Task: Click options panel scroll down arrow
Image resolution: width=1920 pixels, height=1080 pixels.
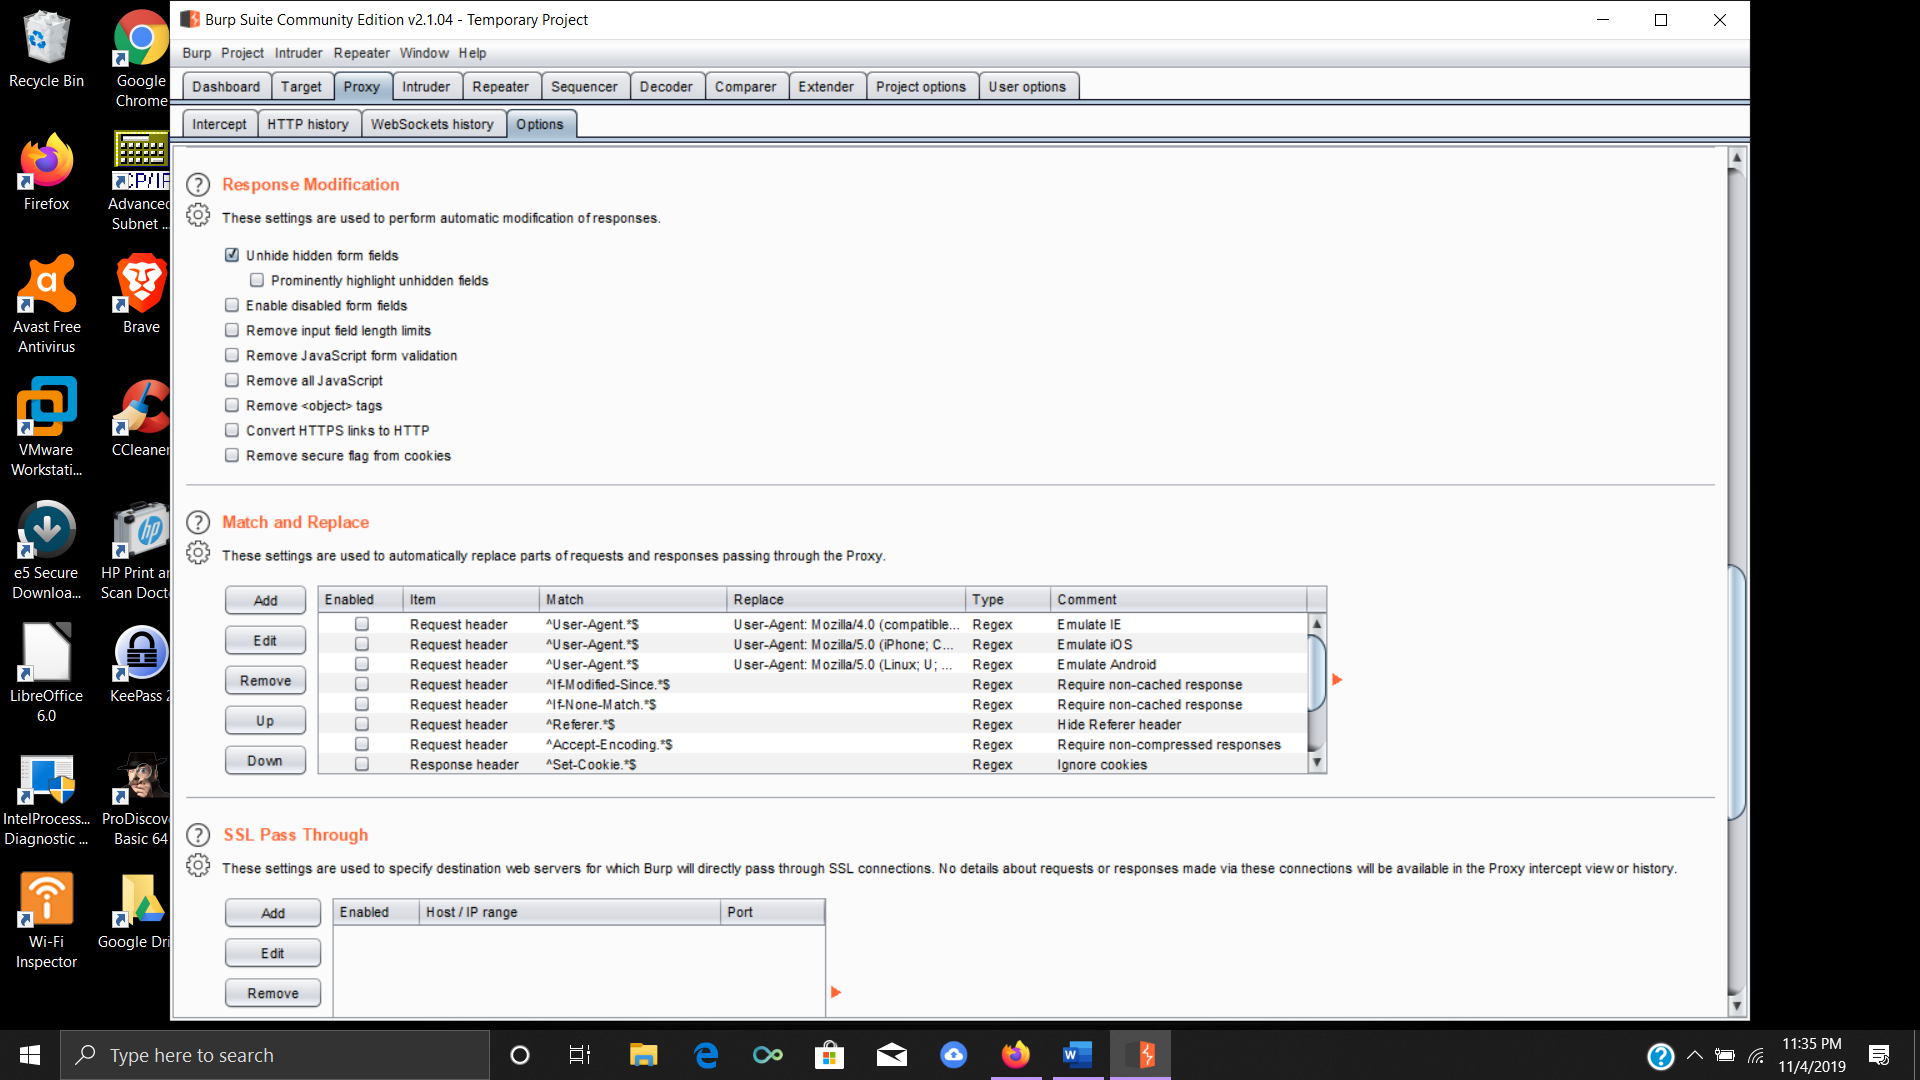Action: (x=1737, y=1006)
